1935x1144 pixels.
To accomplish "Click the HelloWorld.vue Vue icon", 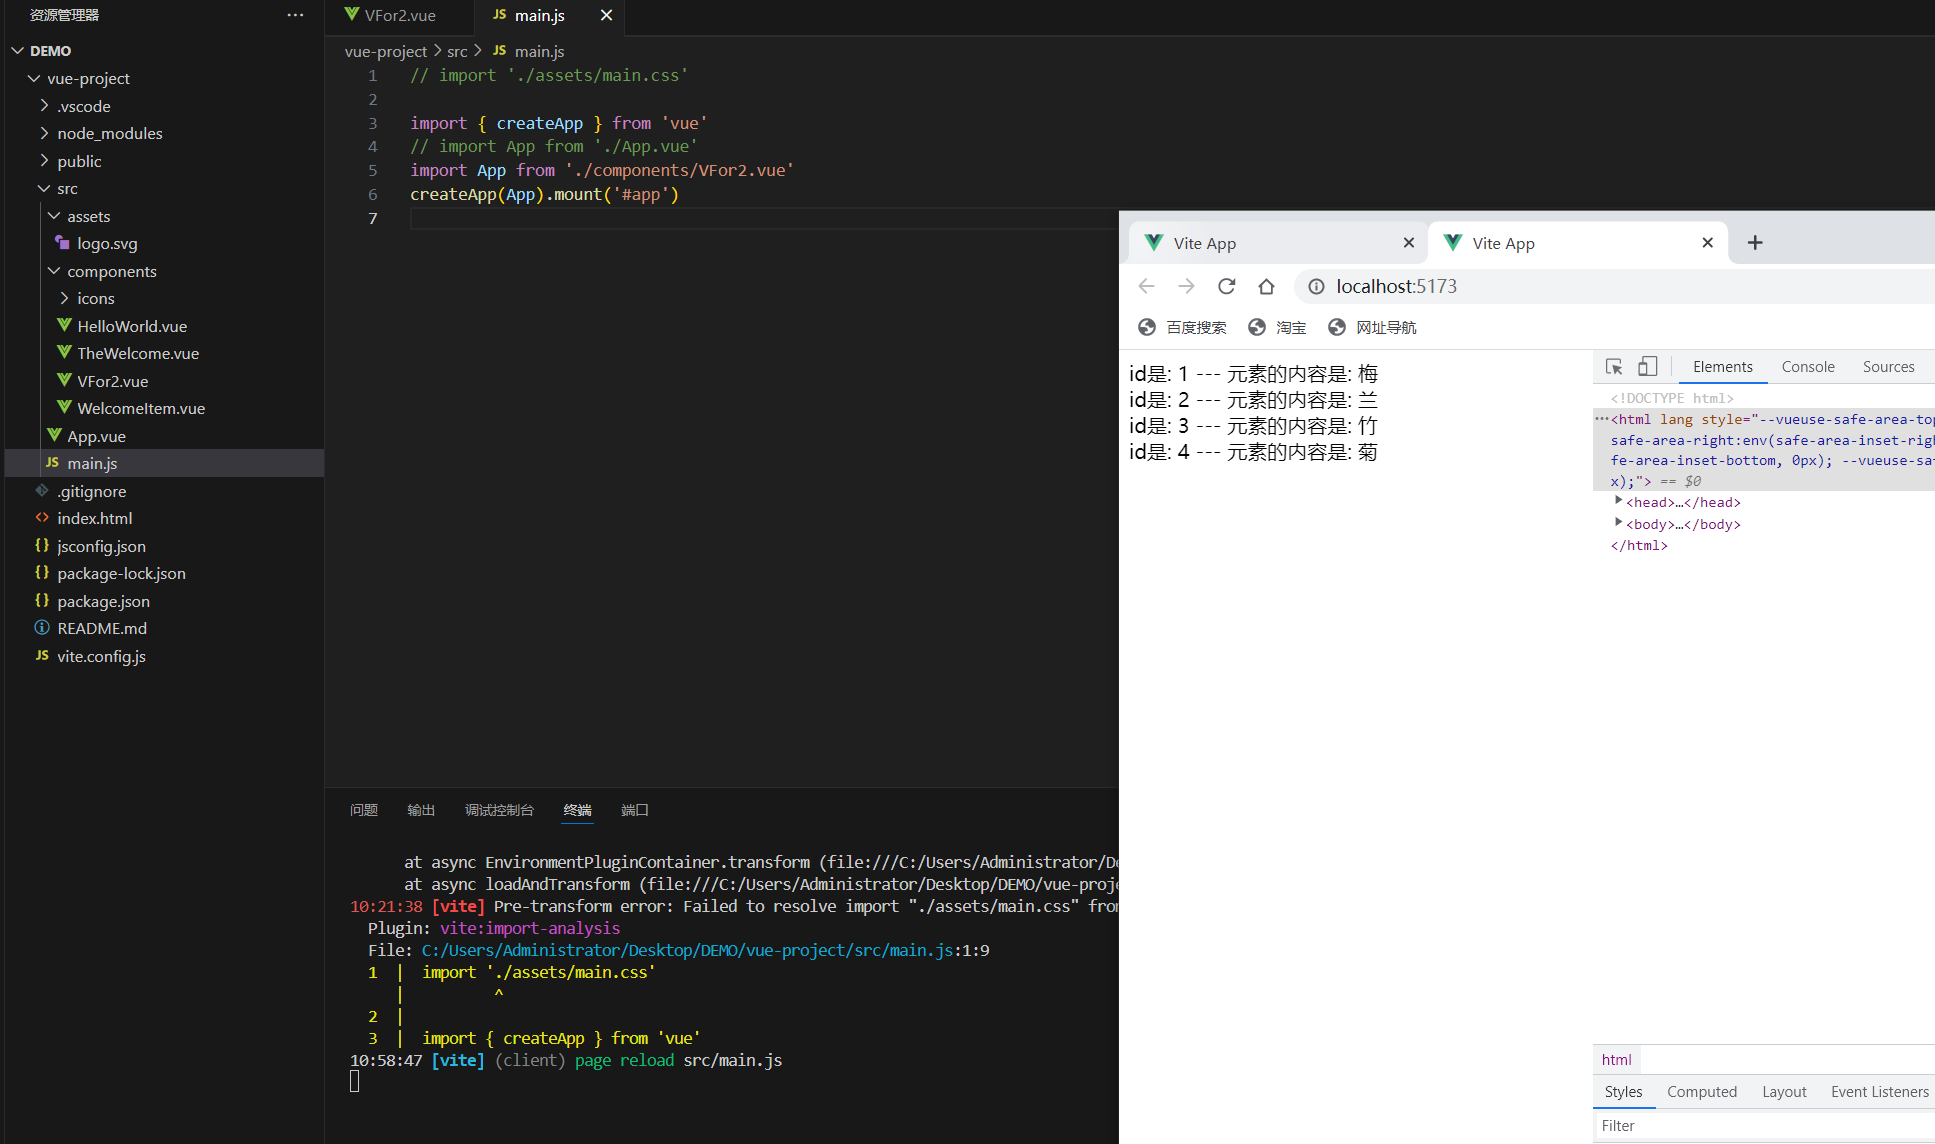I will pyautogui.click(x=64, y=325).
